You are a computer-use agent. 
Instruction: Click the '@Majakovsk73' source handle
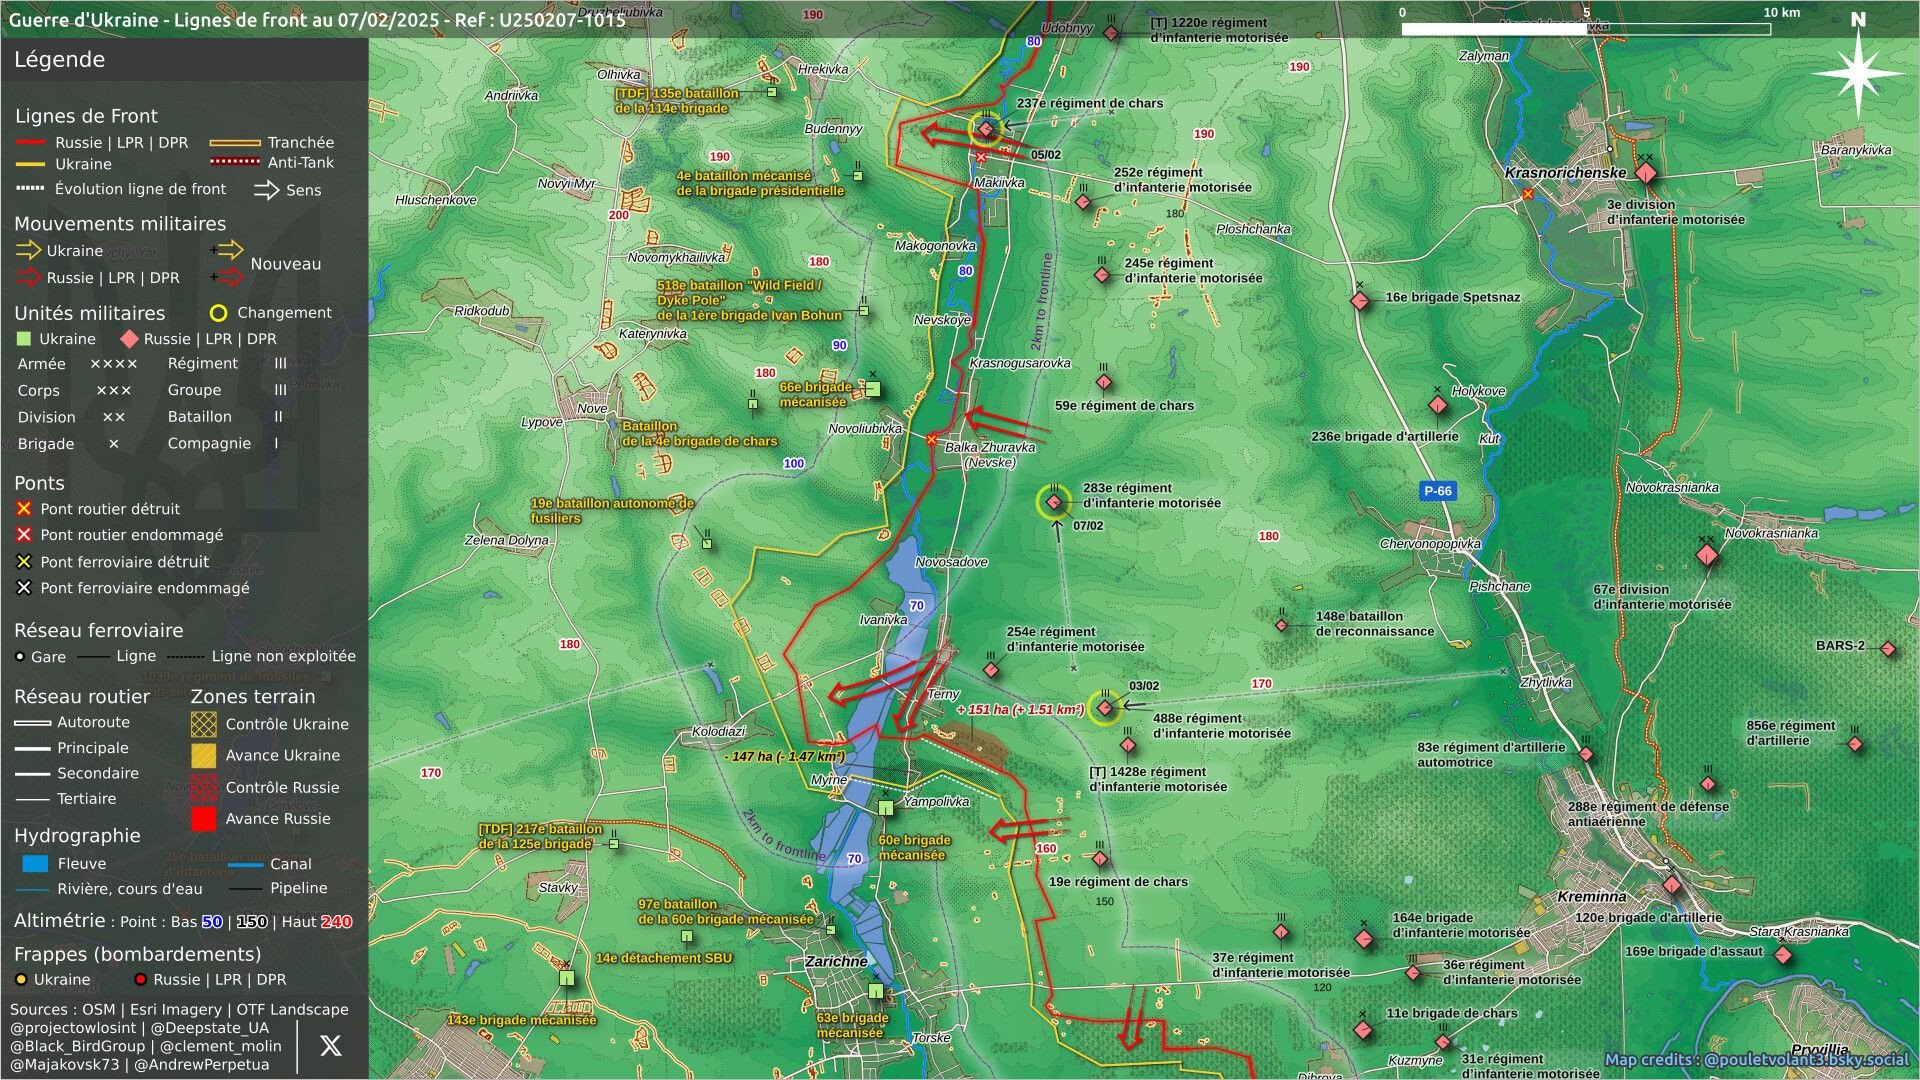(x=65, y=1065)
